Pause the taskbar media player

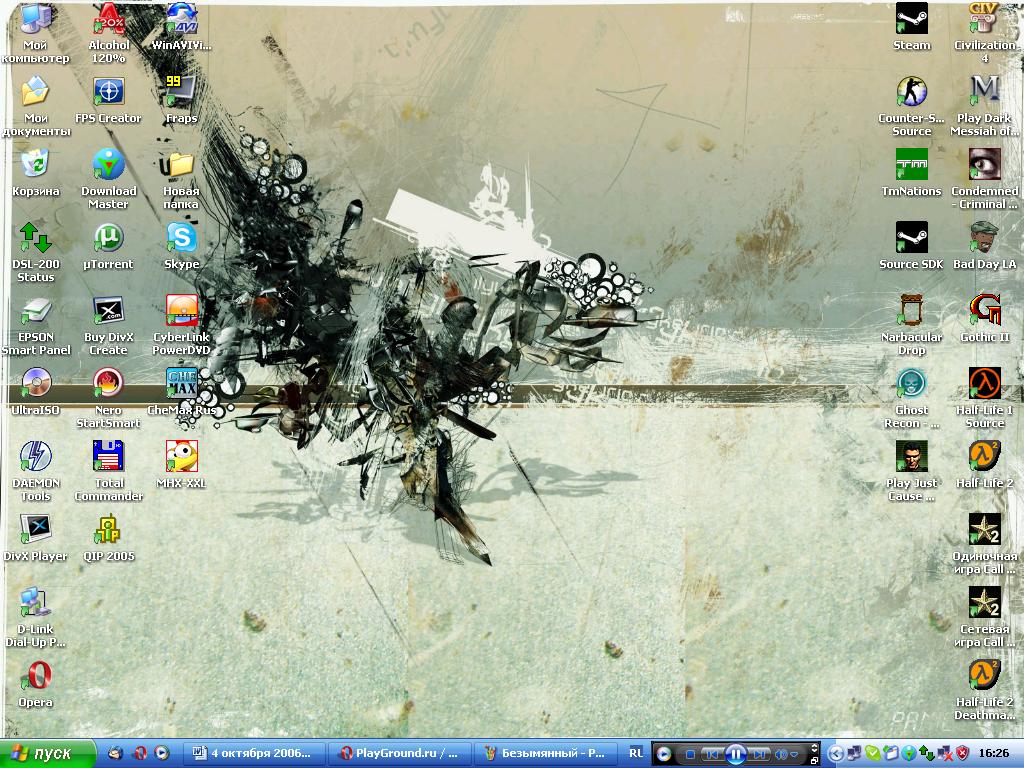[735, 754]
